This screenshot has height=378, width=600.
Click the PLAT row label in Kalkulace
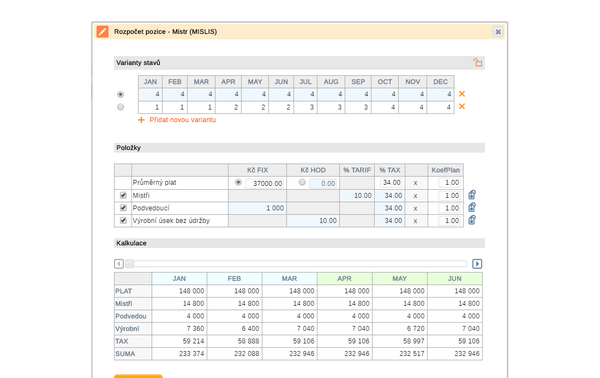[x=132, y=291]
